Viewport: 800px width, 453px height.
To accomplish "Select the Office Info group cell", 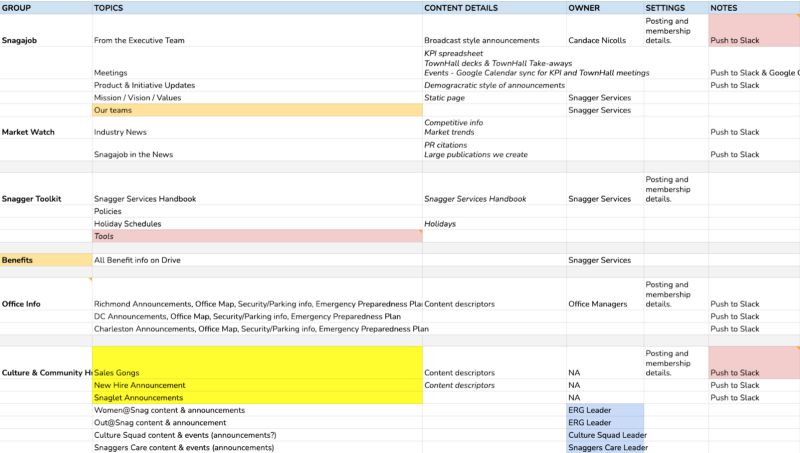I will tap(46, 294).
